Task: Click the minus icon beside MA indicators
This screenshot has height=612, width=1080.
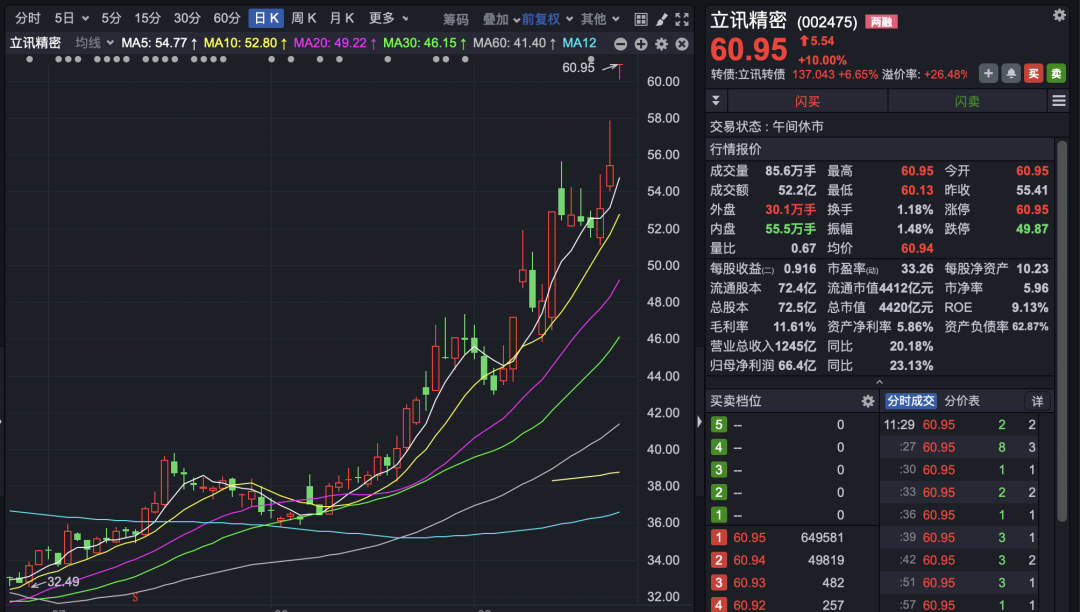Action: [x=620, y=43]
